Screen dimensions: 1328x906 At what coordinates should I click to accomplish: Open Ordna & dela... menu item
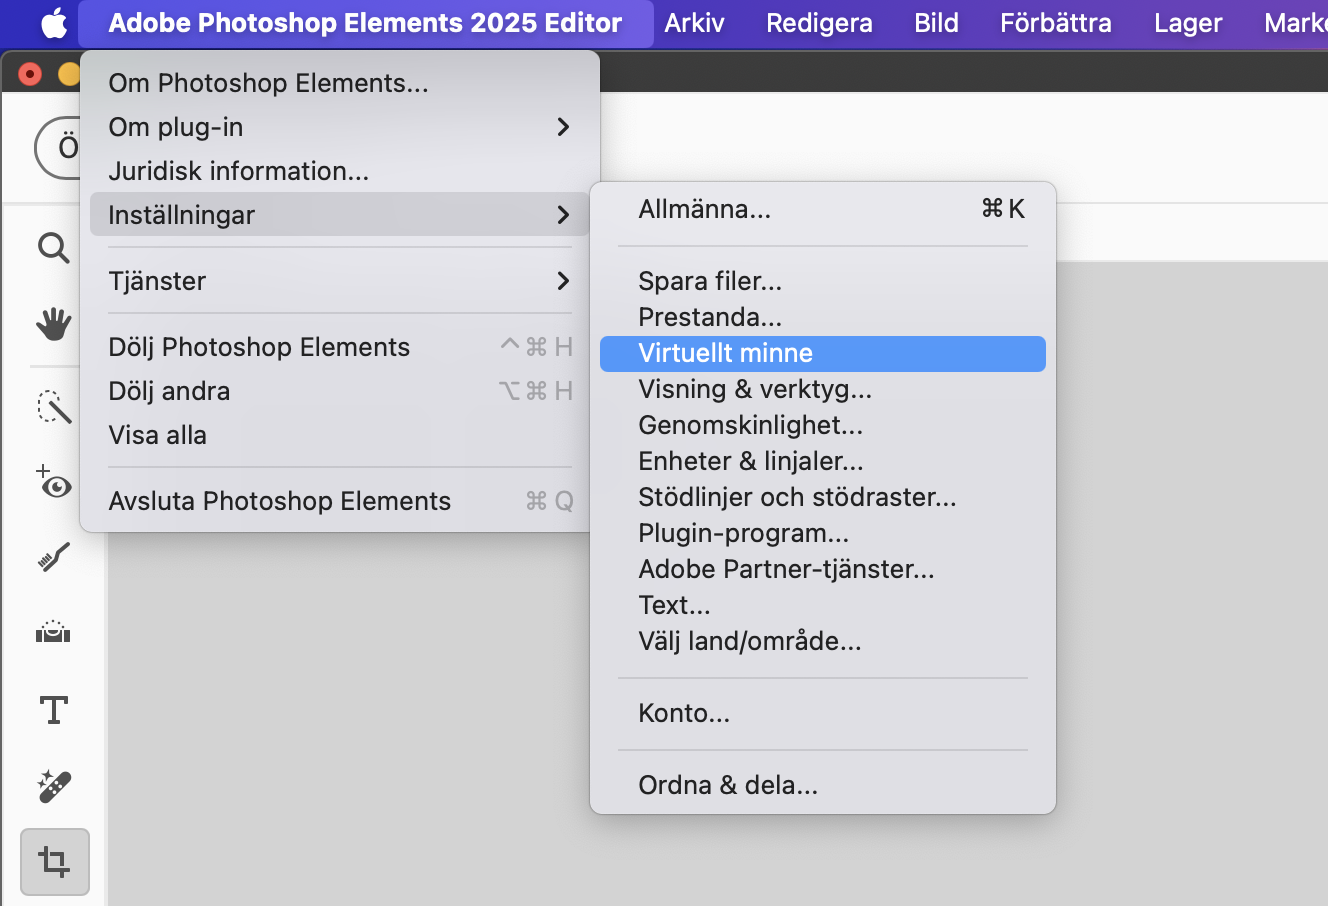click(823, 785)
